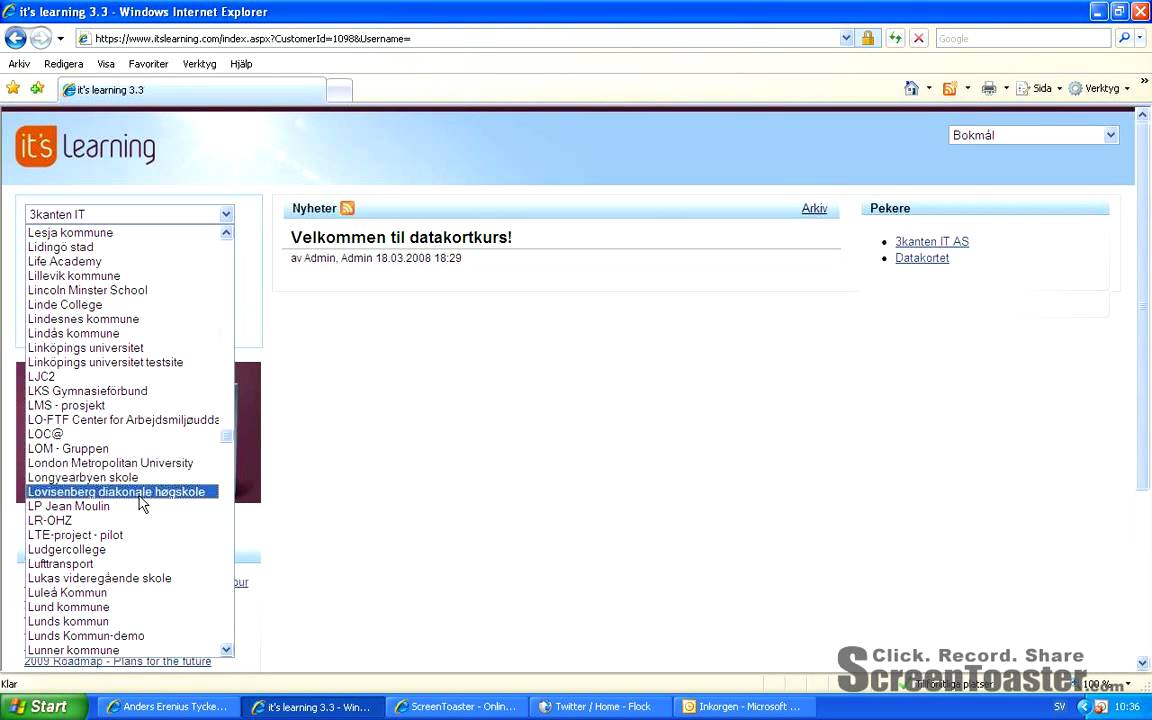
Task: Click Add to Favorites star-plus icon
Action: point(37,88)
